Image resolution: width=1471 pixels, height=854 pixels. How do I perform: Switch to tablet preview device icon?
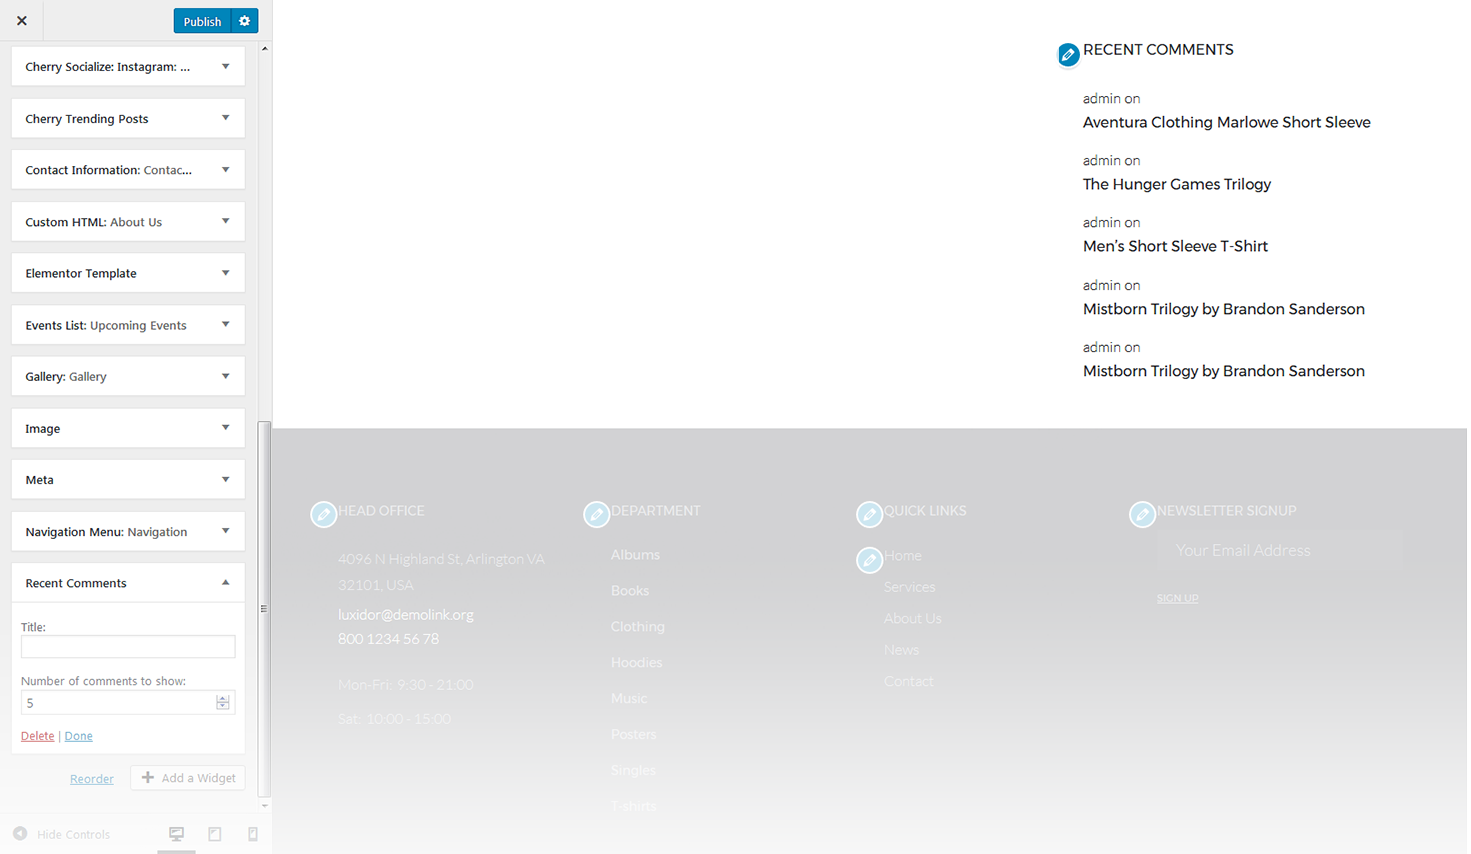pyautogui.click(x=215, y=834)
